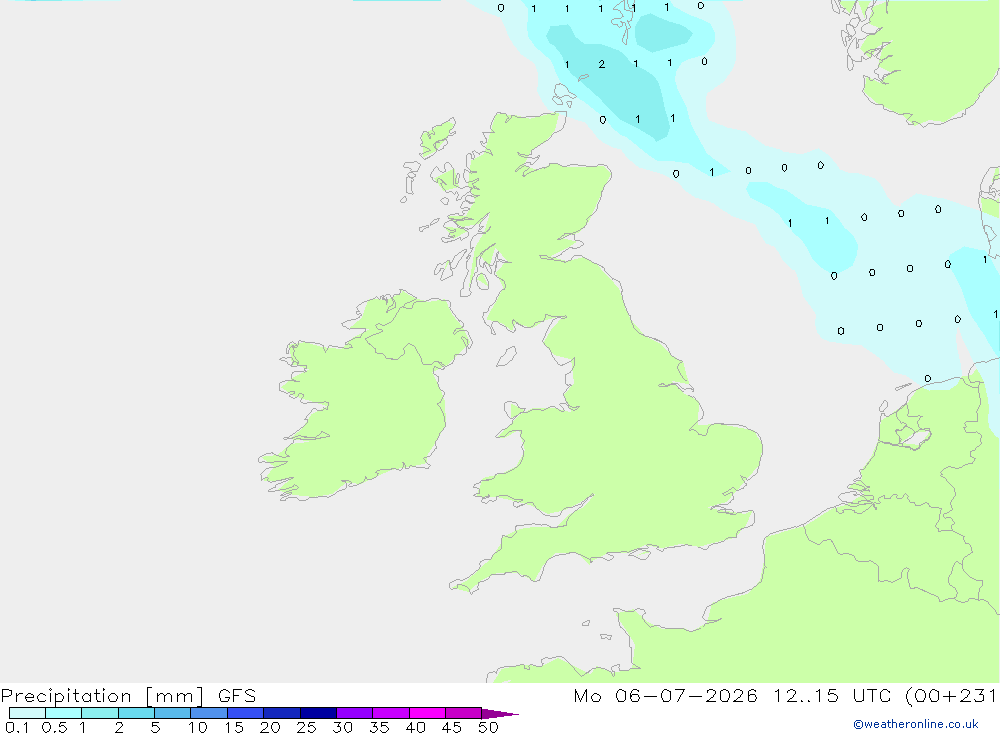Click the 30 to 35 mm legend swatch
The height and width of the screenshot is (733, 1000).
pyautogui.click(x=355, y=713)
